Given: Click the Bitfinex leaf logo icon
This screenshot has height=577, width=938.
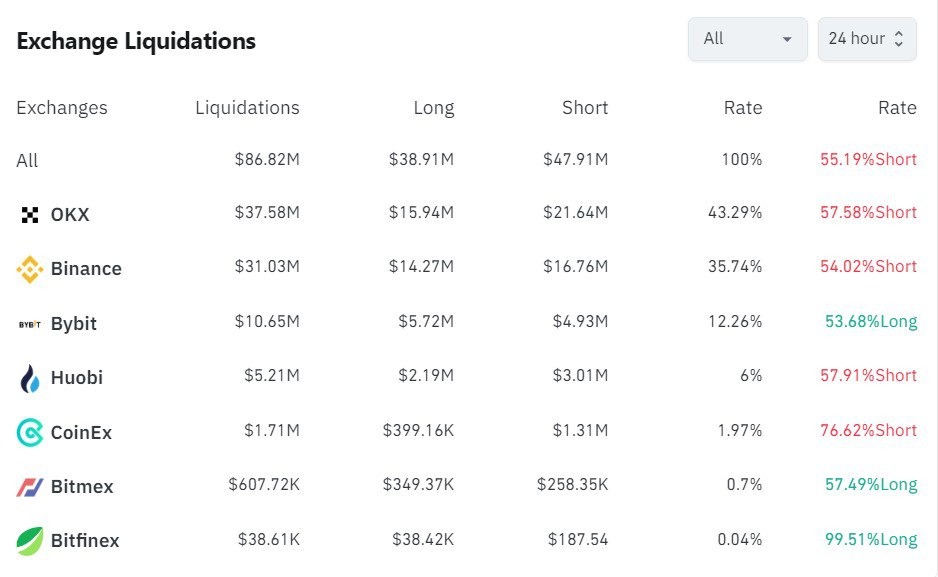Looking at the screenshot, I should coord(30,541).
